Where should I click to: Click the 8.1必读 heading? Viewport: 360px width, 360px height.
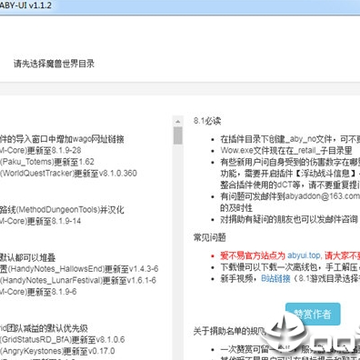click(x=207, y=121)
